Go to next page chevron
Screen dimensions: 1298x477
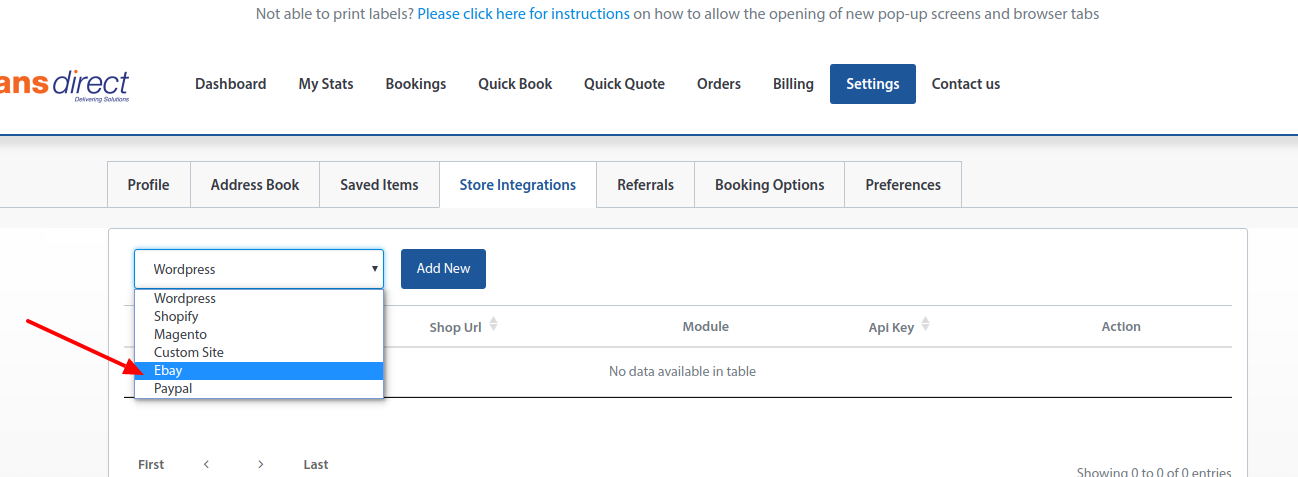point(260,464)
